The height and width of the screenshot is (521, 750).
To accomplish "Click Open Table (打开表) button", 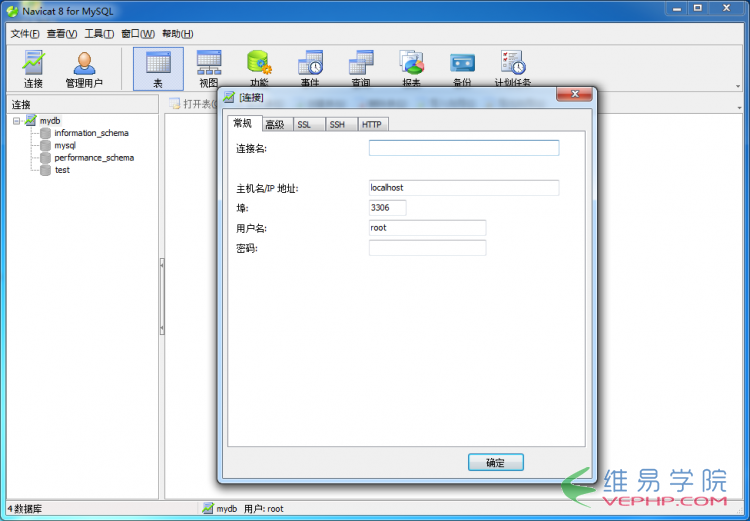I will (194, 104).
